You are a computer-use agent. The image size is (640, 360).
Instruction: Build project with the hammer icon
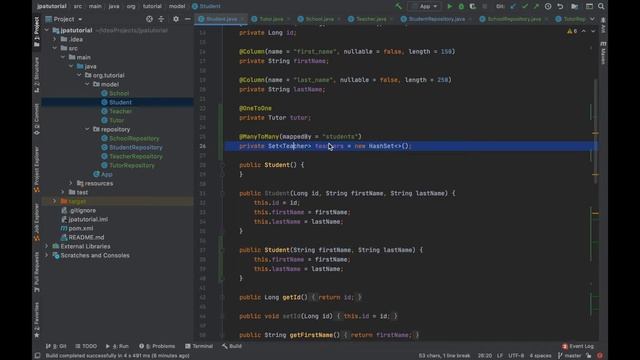(398, 6)
